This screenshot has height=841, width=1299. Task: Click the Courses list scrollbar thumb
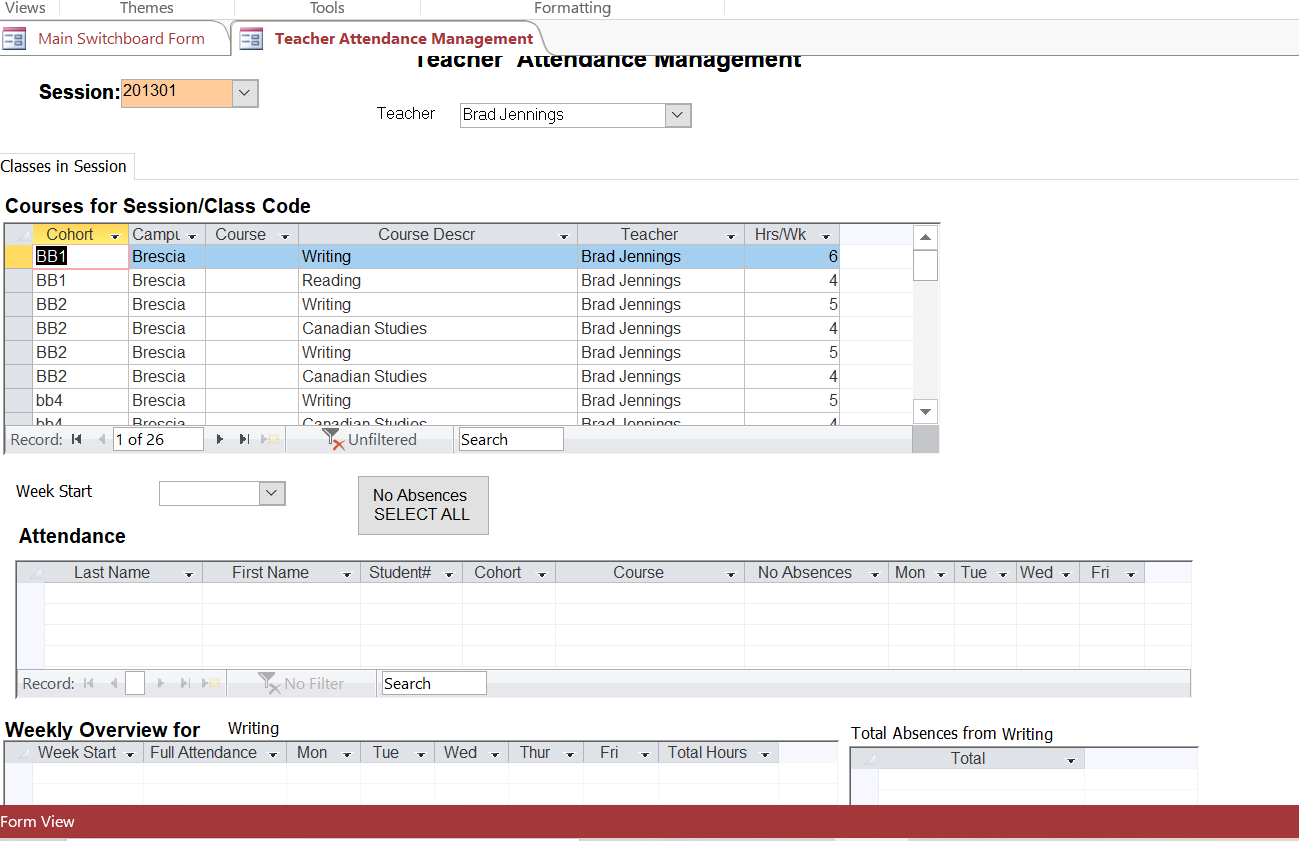pos(926,265)
